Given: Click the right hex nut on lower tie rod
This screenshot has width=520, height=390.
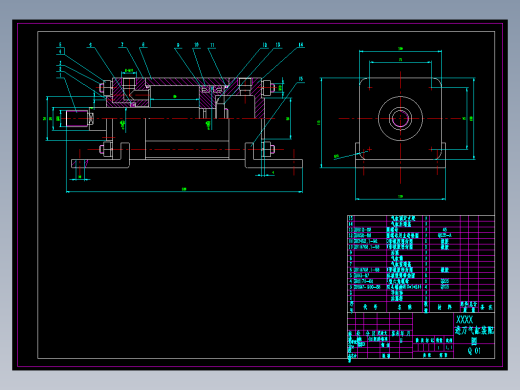Looking at the screenshot, I should 268,149.
